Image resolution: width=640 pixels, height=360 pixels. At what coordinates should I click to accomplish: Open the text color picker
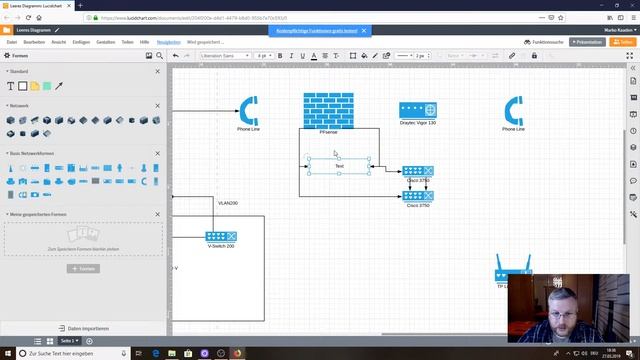(x=313, y=56)
